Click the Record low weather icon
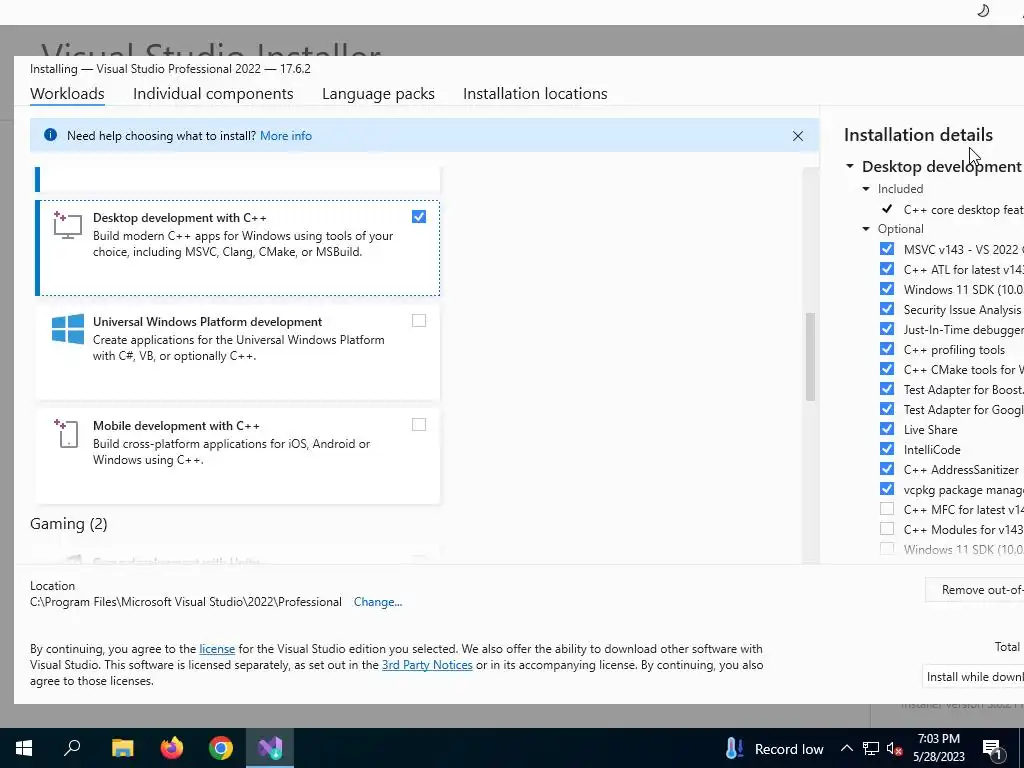This screenshot has width=1024, height=768. [734, 748]
